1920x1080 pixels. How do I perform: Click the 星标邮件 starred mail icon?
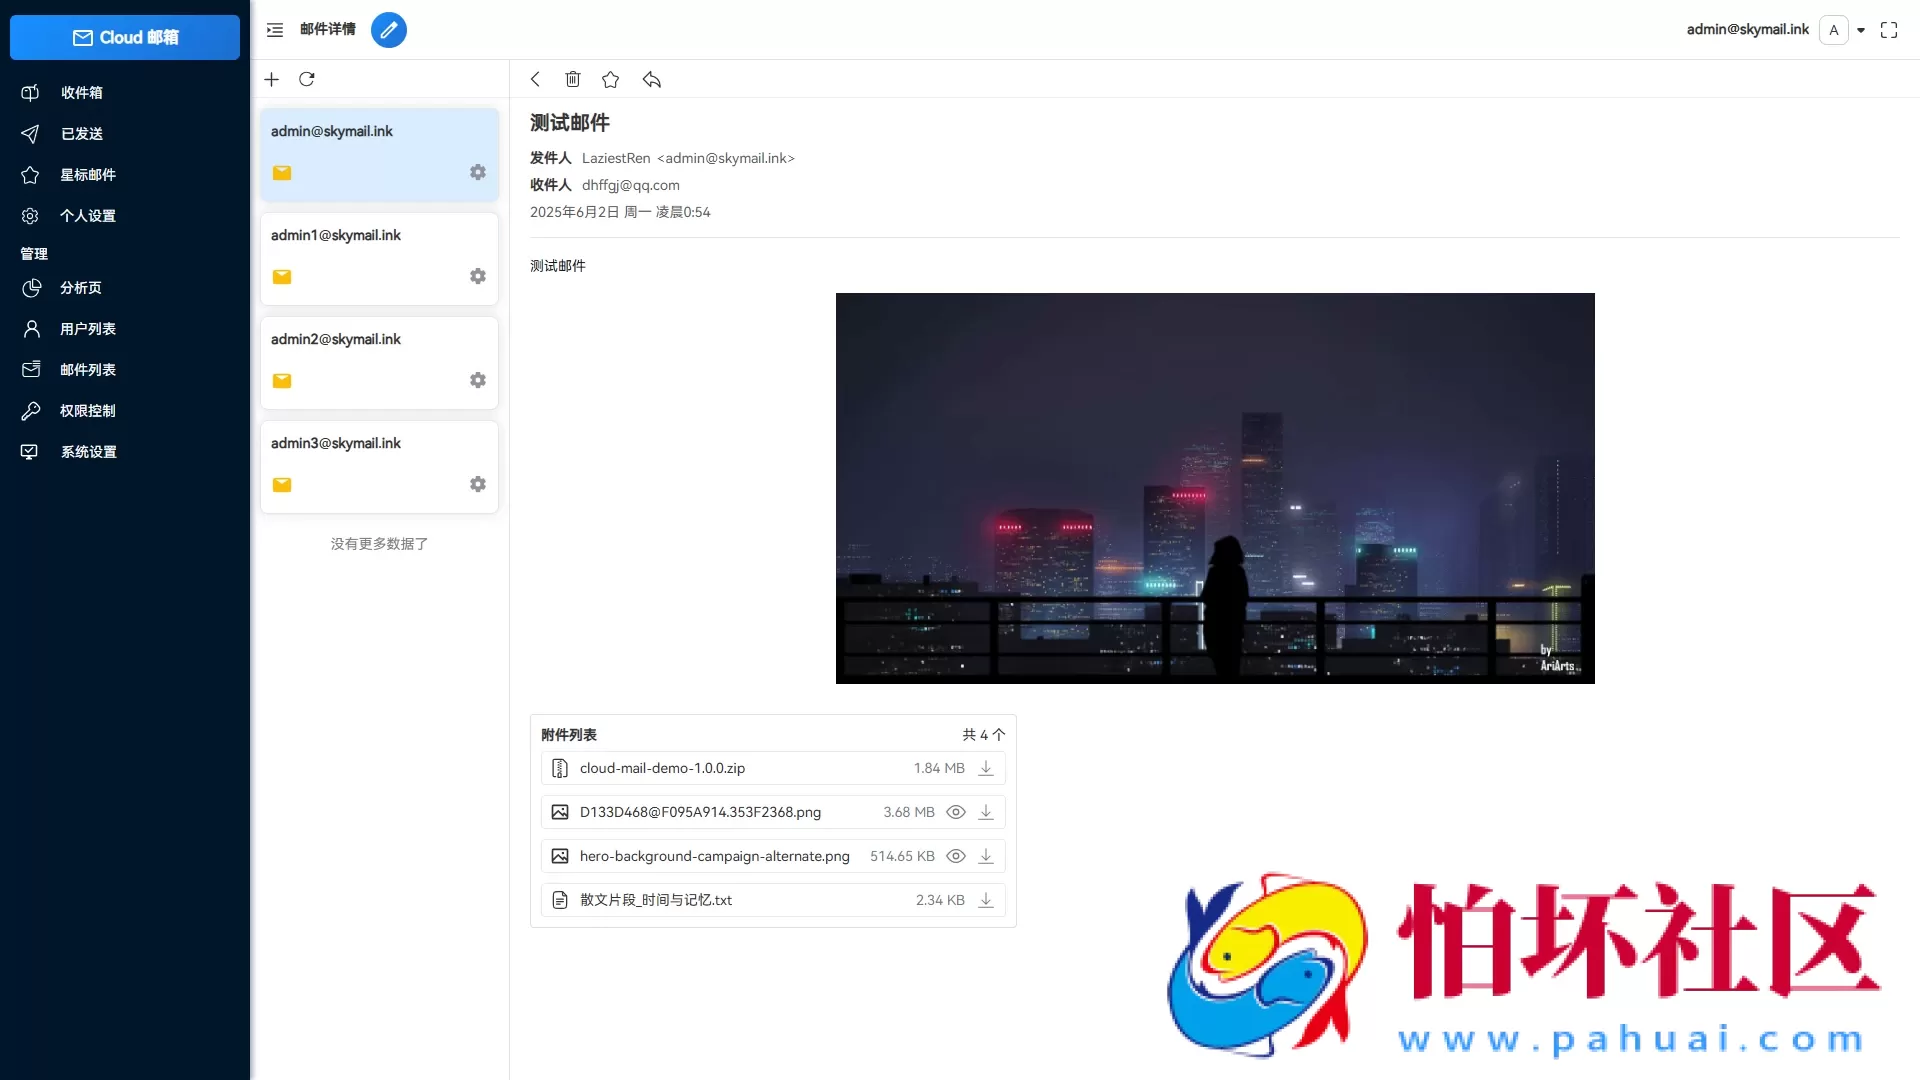click(30, 175)
